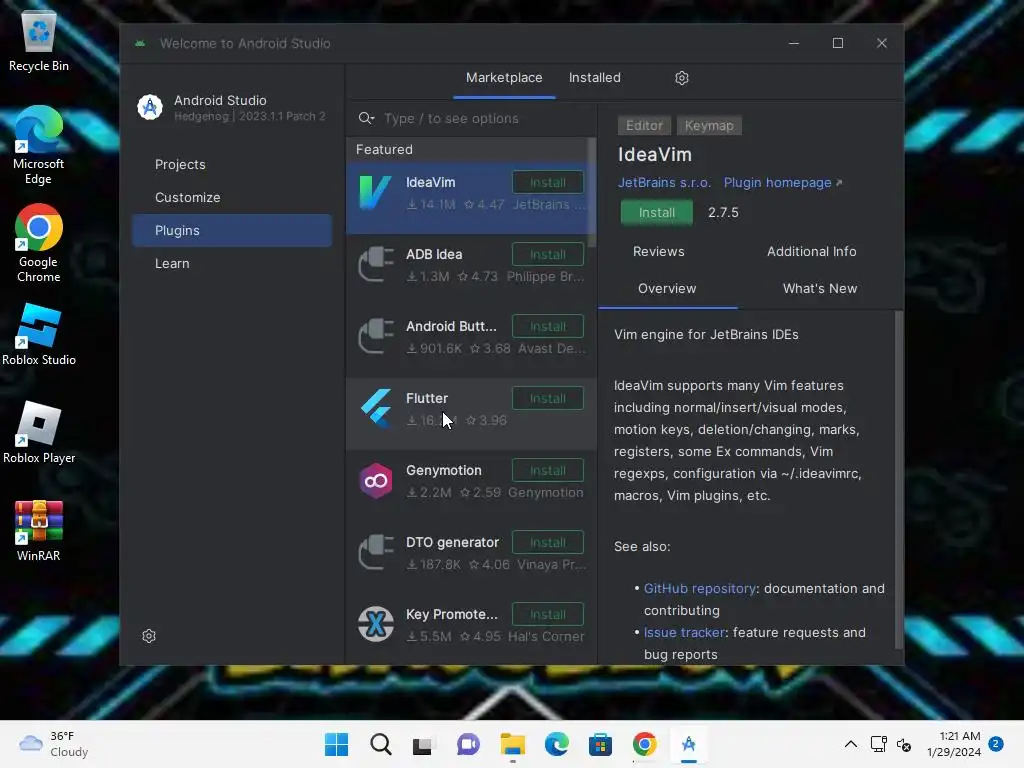Install the DTO generator plugin
This screenshot has height=768, width=1024.
pos(547,542)
